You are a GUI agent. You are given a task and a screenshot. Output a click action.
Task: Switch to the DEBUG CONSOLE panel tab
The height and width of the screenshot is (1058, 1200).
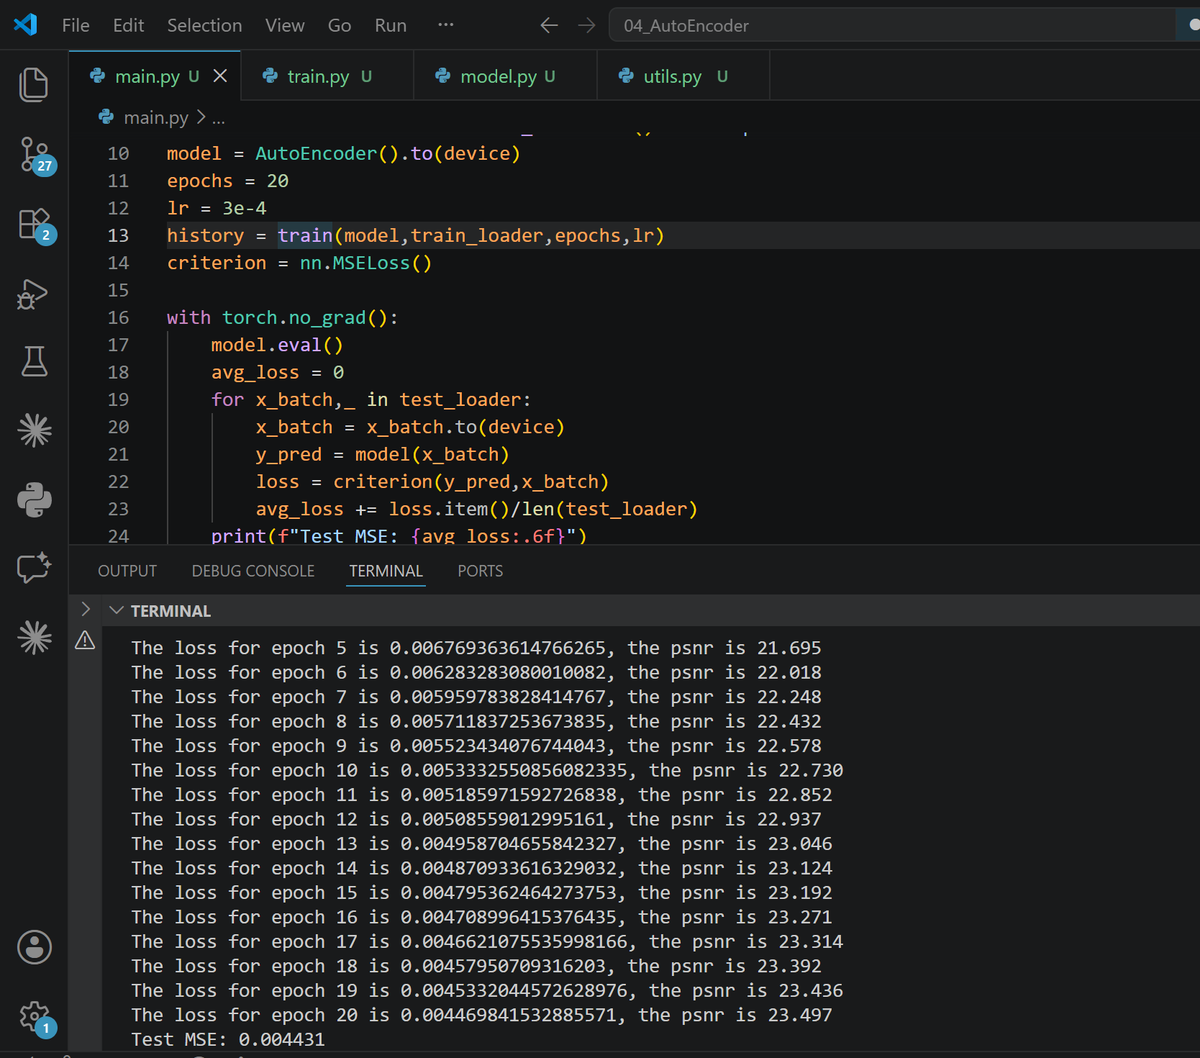[253, 571]
